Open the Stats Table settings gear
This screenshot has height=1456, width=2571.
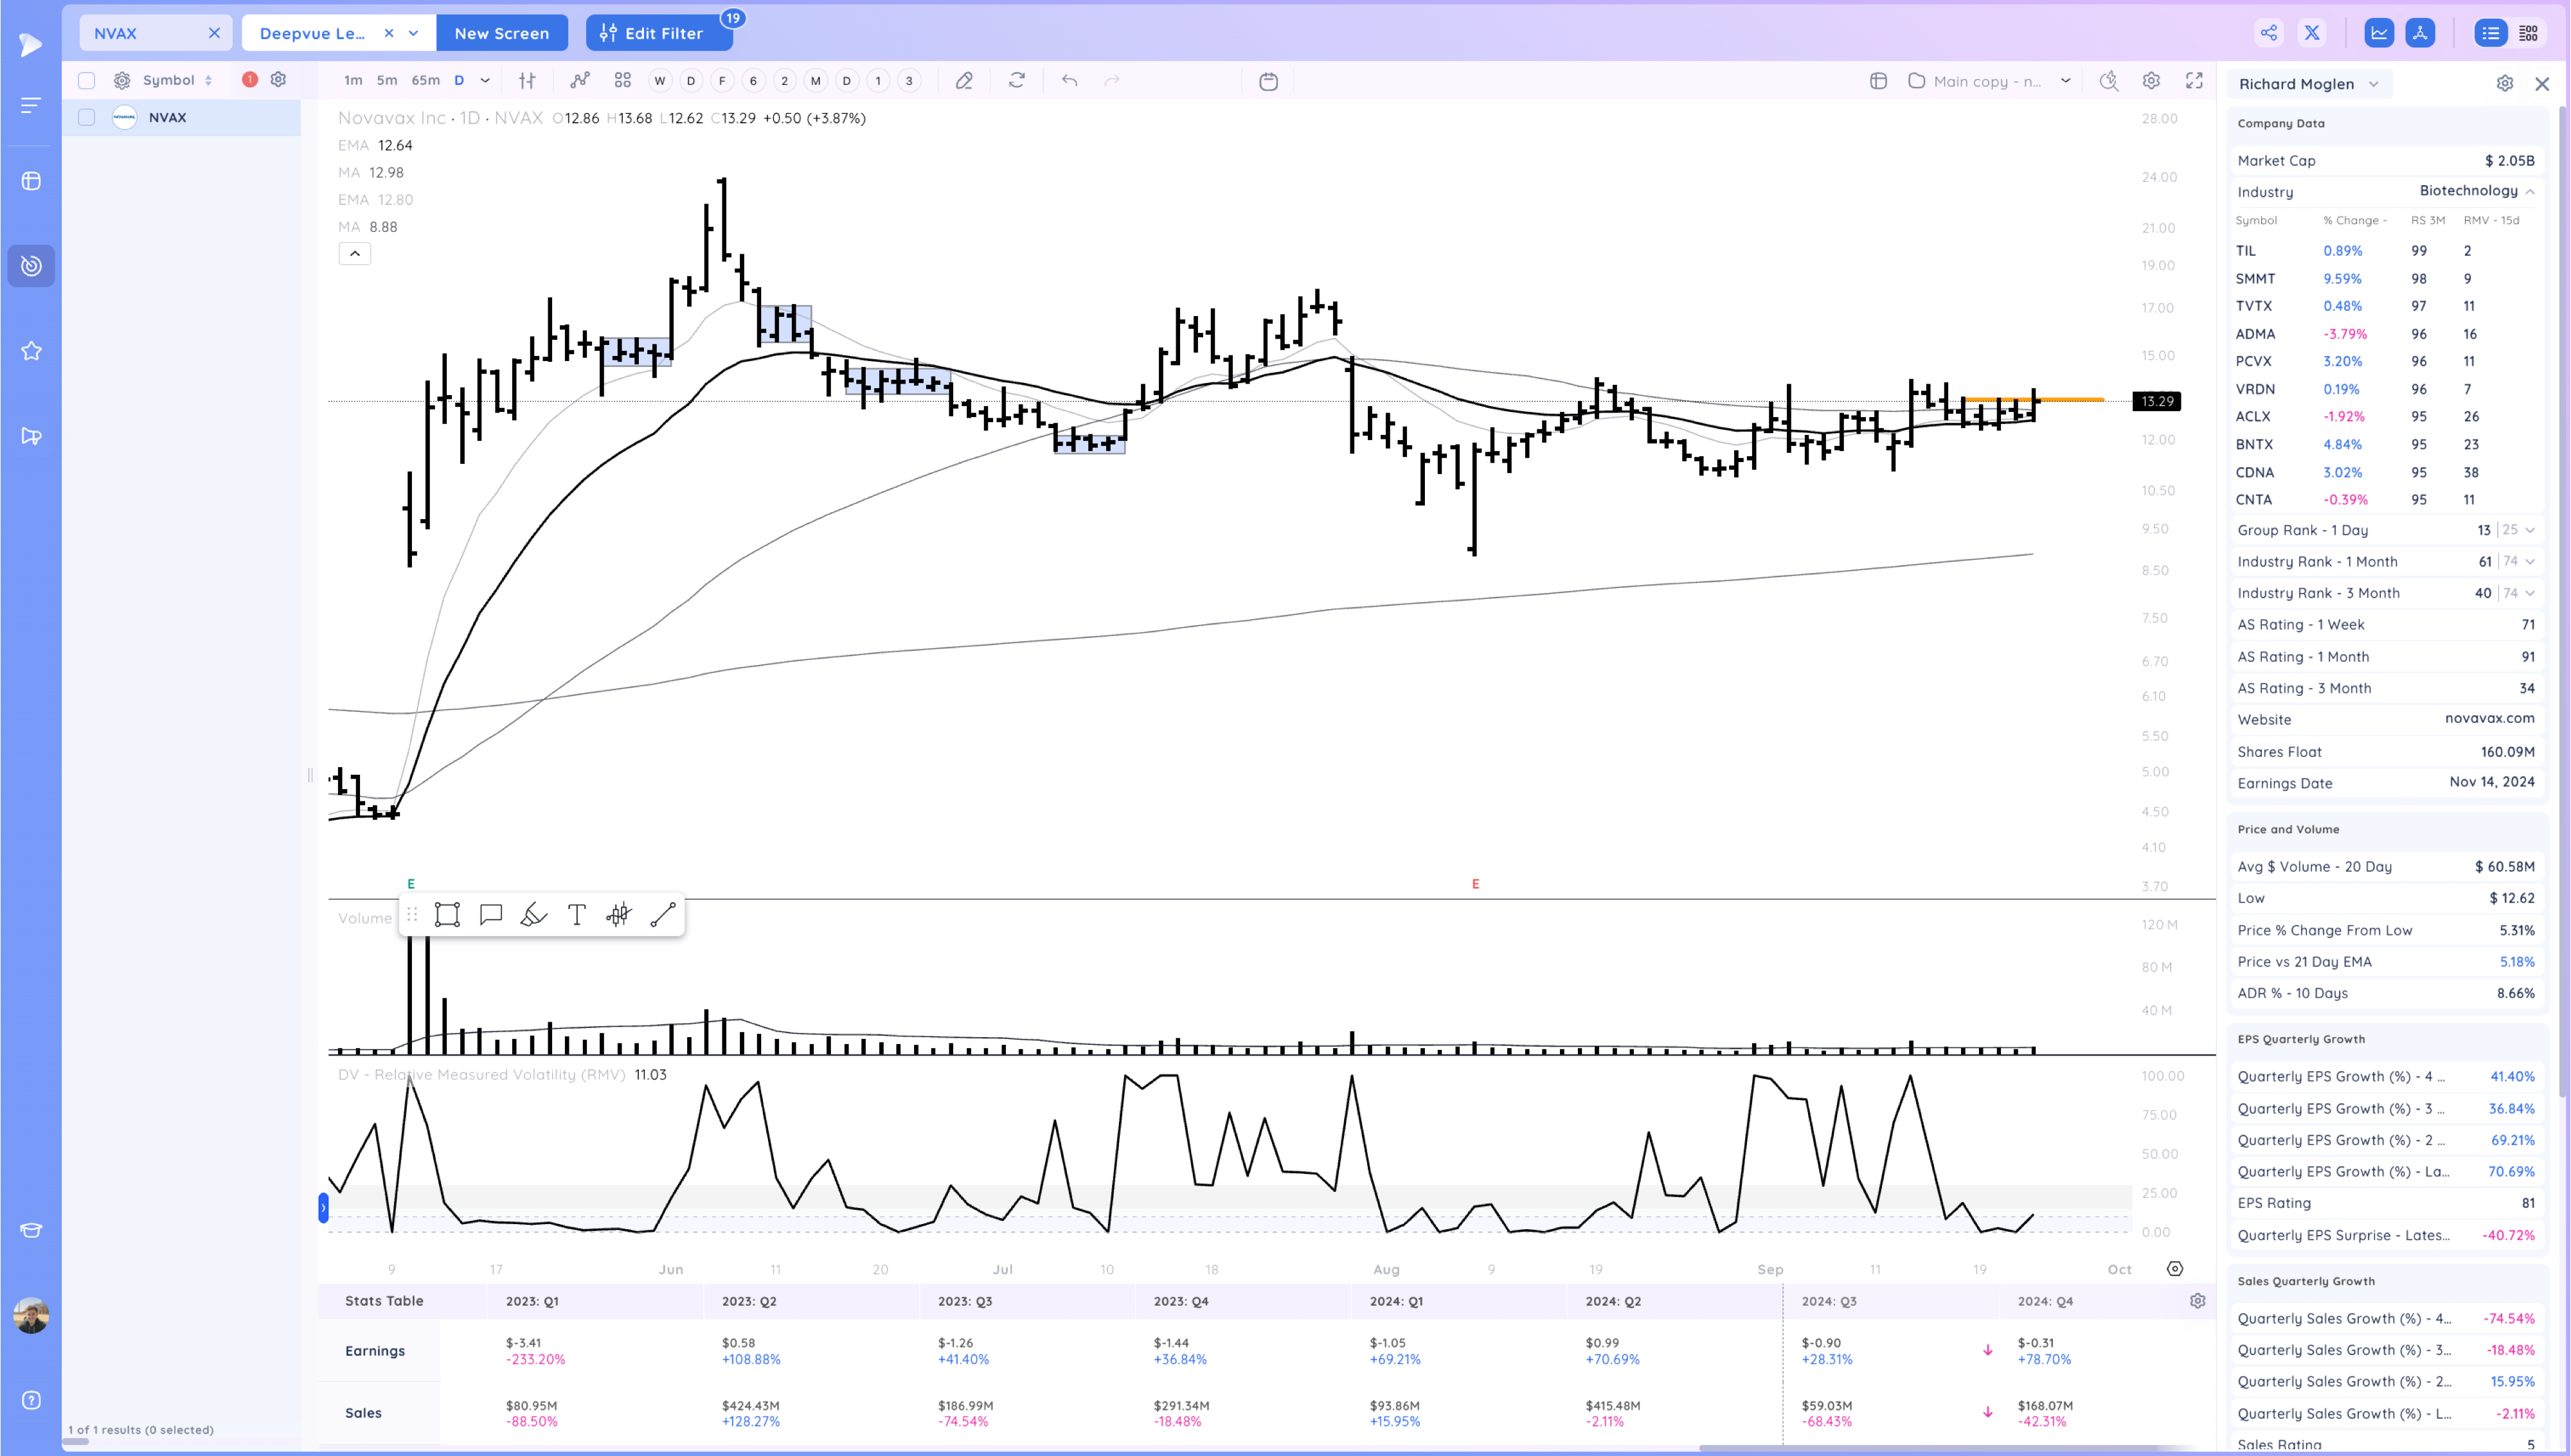2198,1300
